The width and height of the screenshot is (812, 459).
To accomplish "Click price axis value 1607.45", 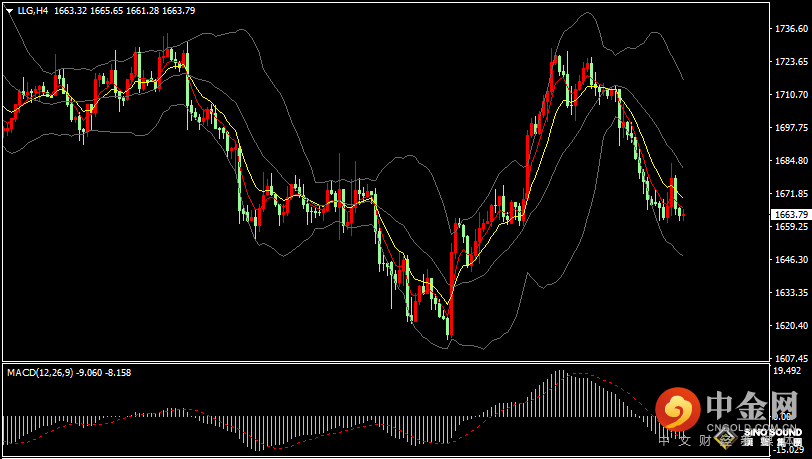I will coord(791,358).
